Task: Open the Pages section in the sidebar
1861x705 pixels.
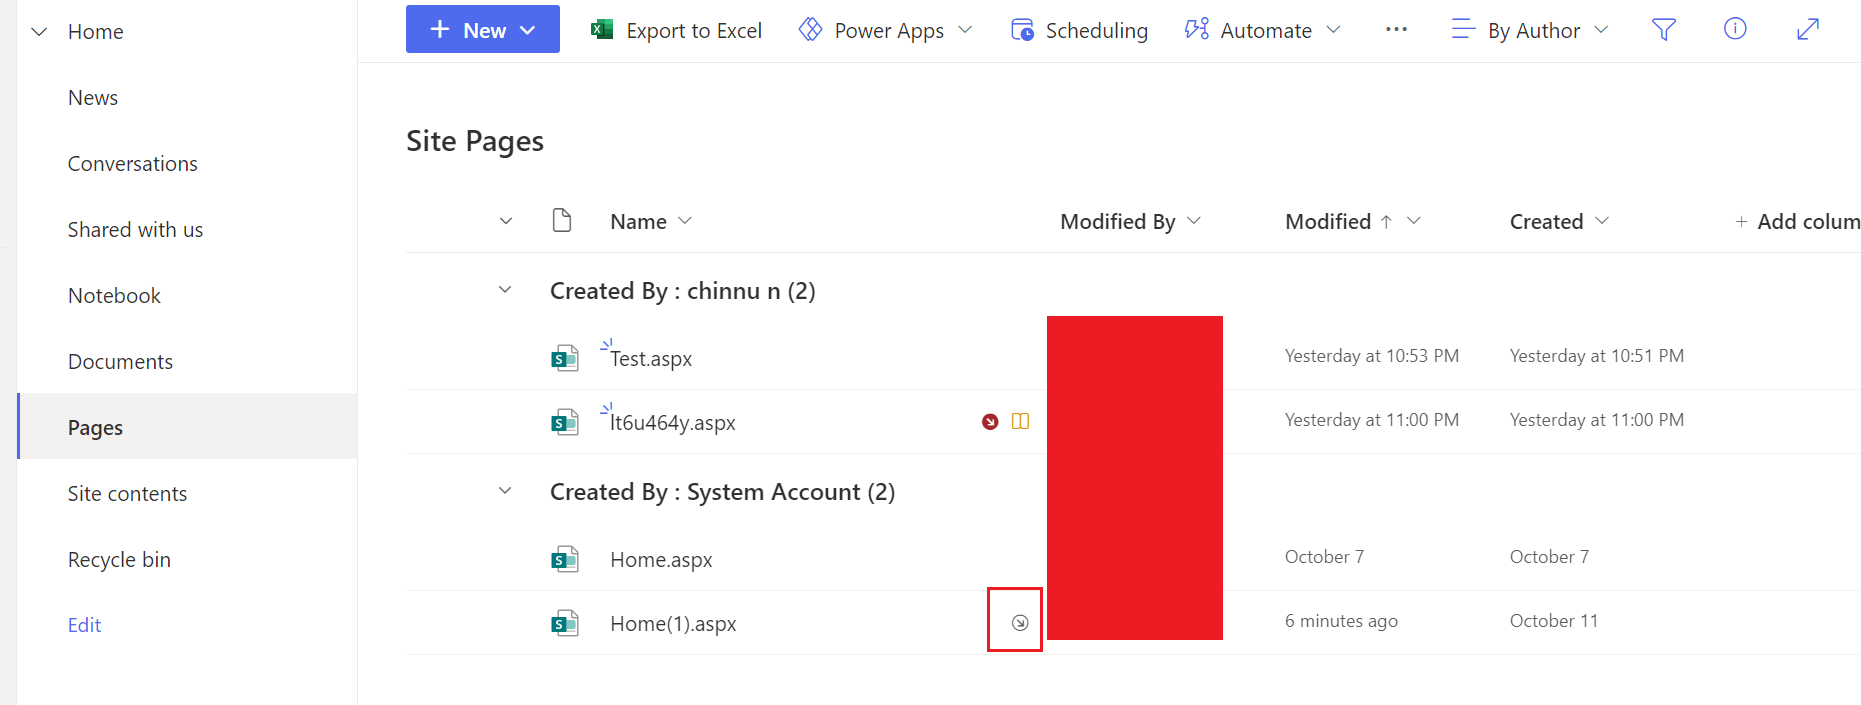Action: point(95,427)
